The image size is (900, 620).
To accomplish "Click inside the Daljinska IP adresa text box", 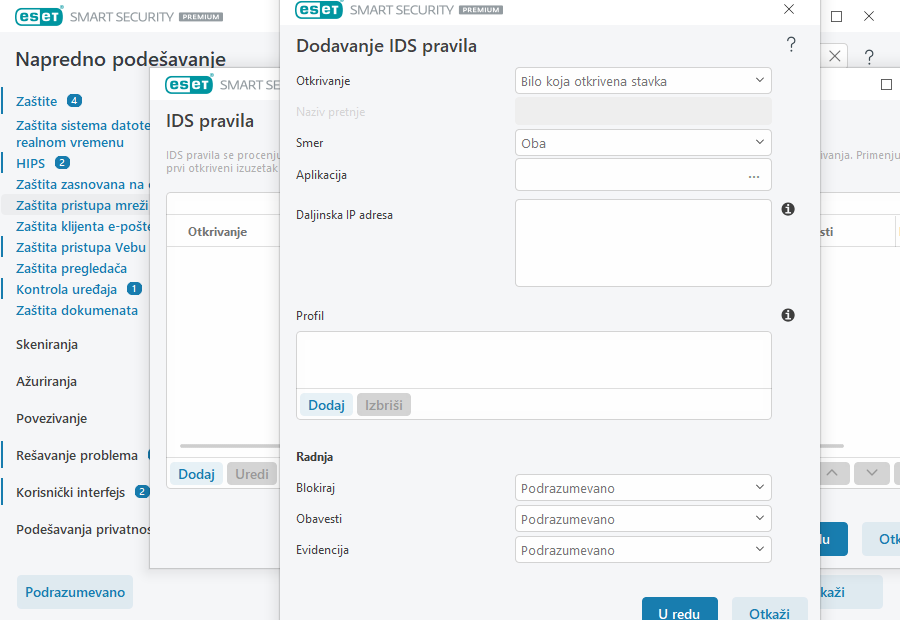I will coord(643,243).
